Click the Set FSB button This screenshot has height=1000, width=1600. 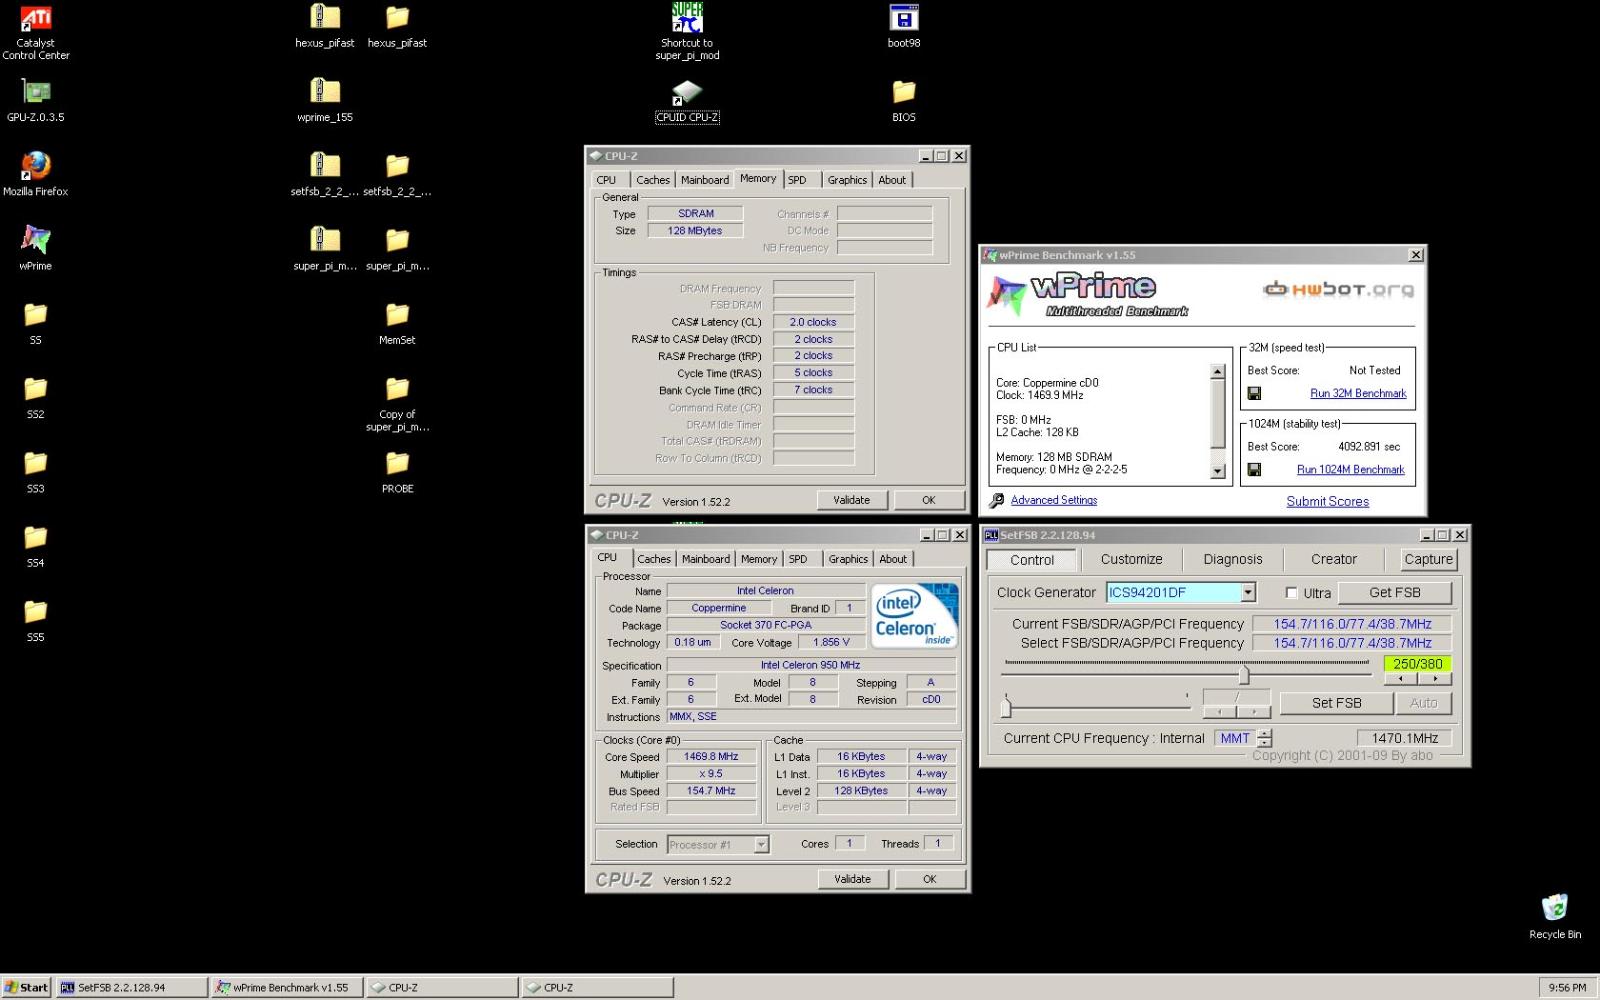tap(1336, 703)
